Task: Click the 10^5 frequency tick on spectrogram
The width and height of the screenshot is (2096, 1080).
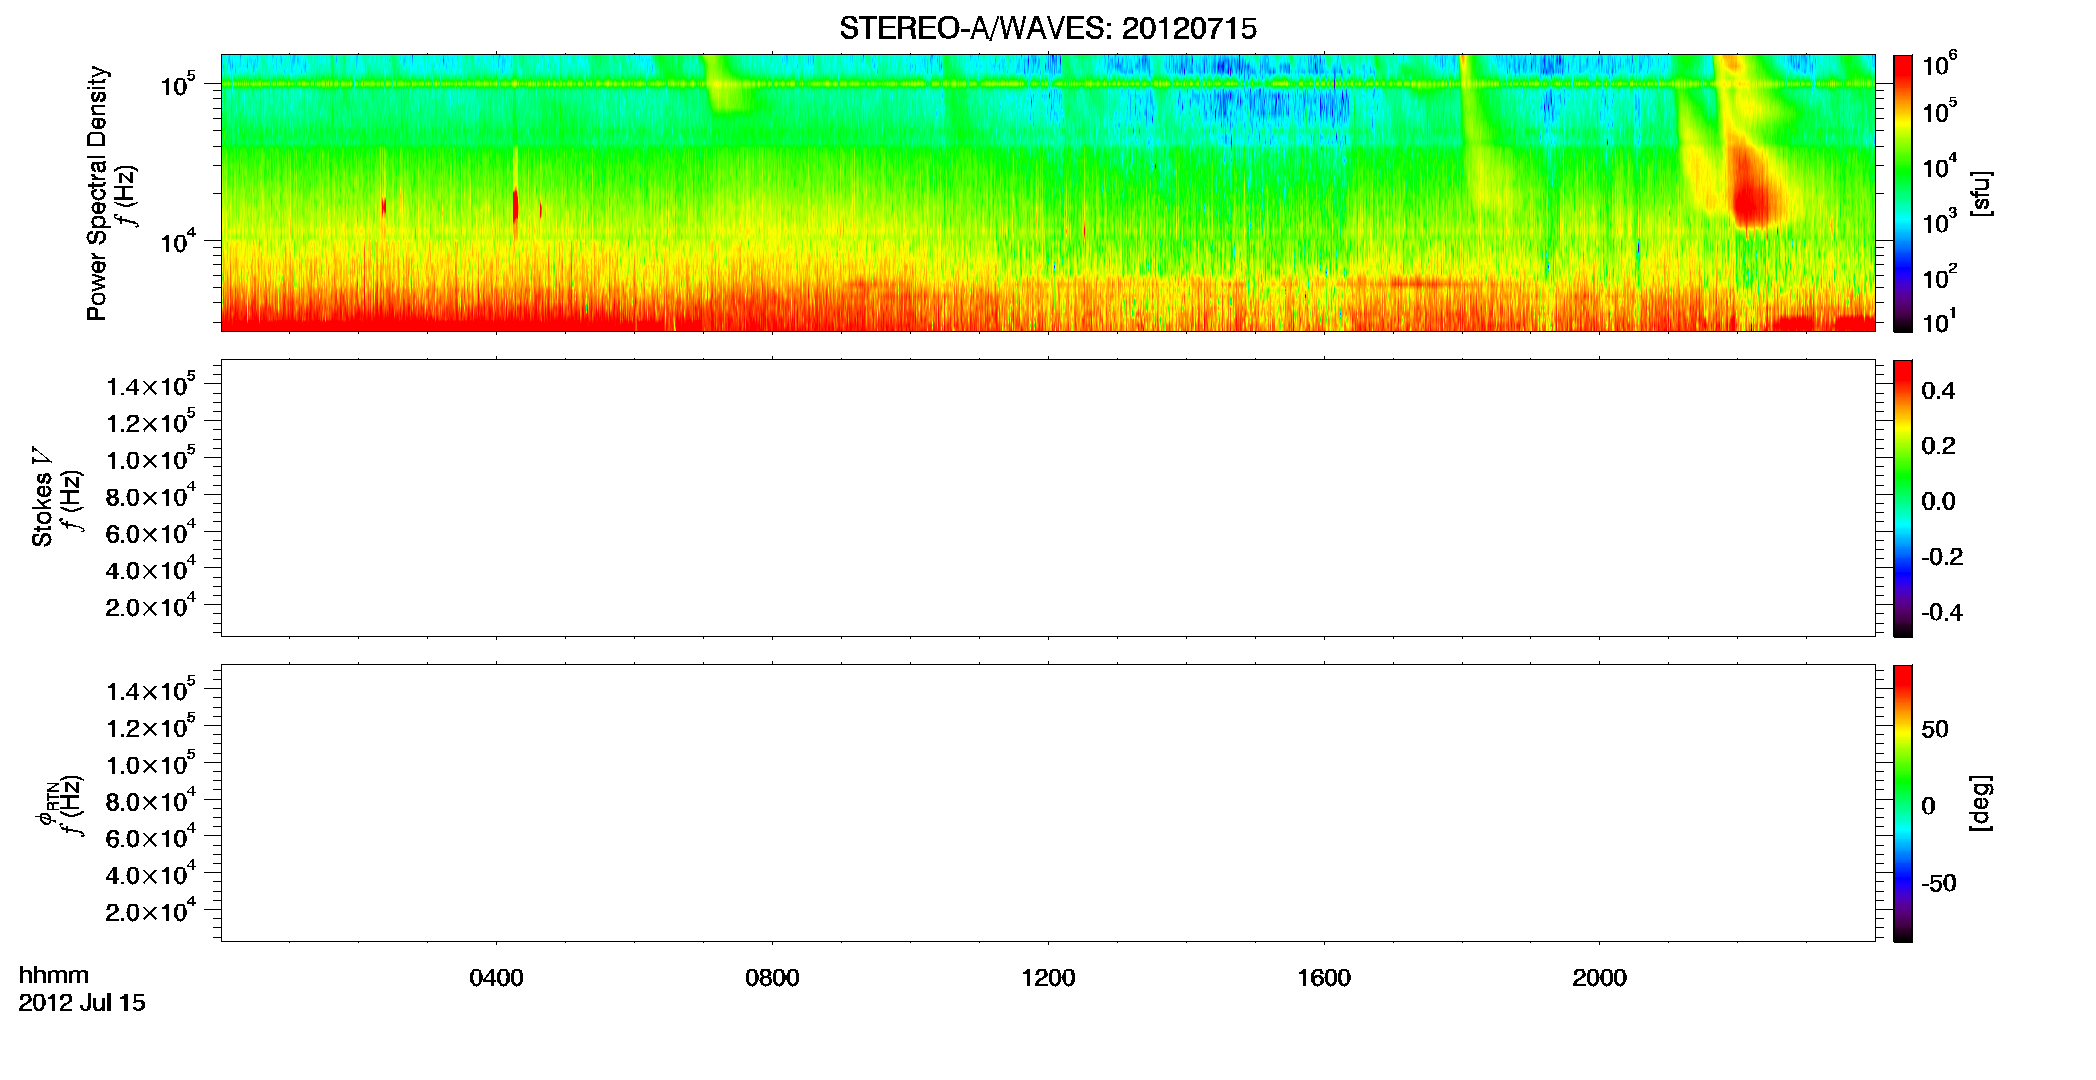Action: click(x=177, y=84)
